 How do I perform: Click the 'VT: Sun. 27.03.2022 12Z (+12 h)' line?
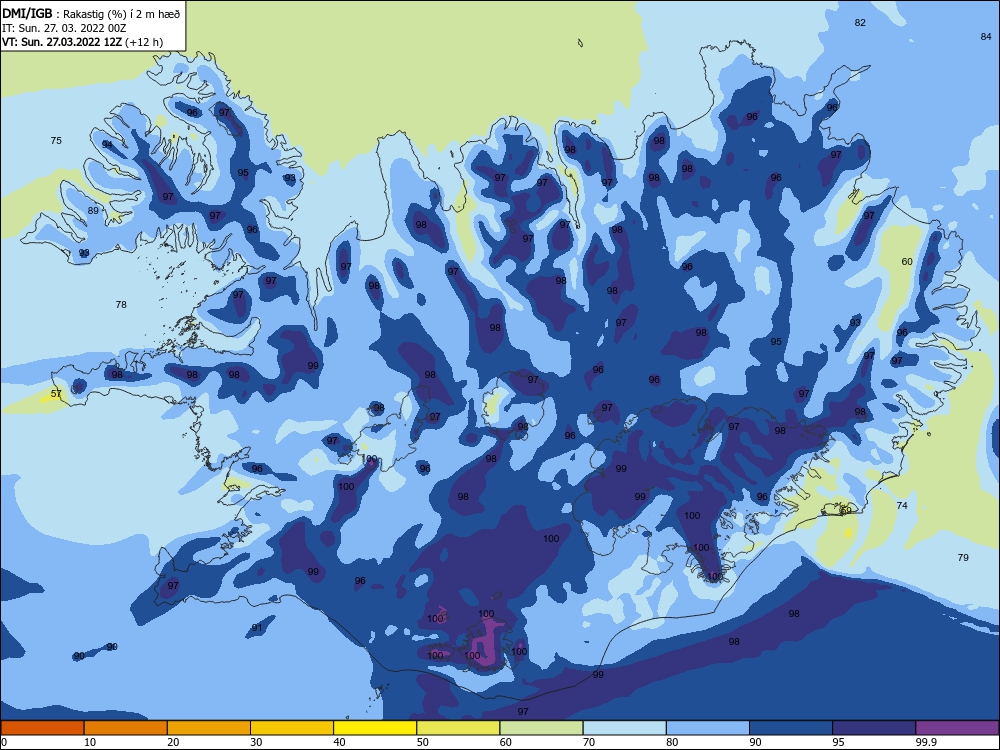tap(82, 42)
